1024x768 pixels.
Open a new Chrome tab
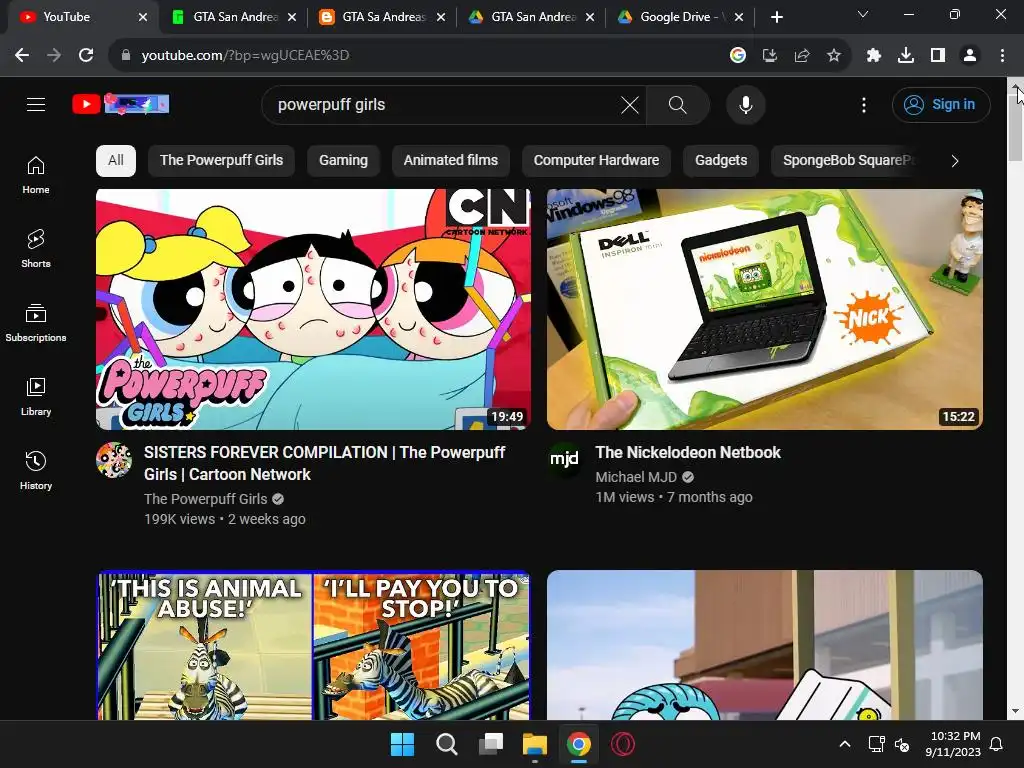click(x=776, y=18)
